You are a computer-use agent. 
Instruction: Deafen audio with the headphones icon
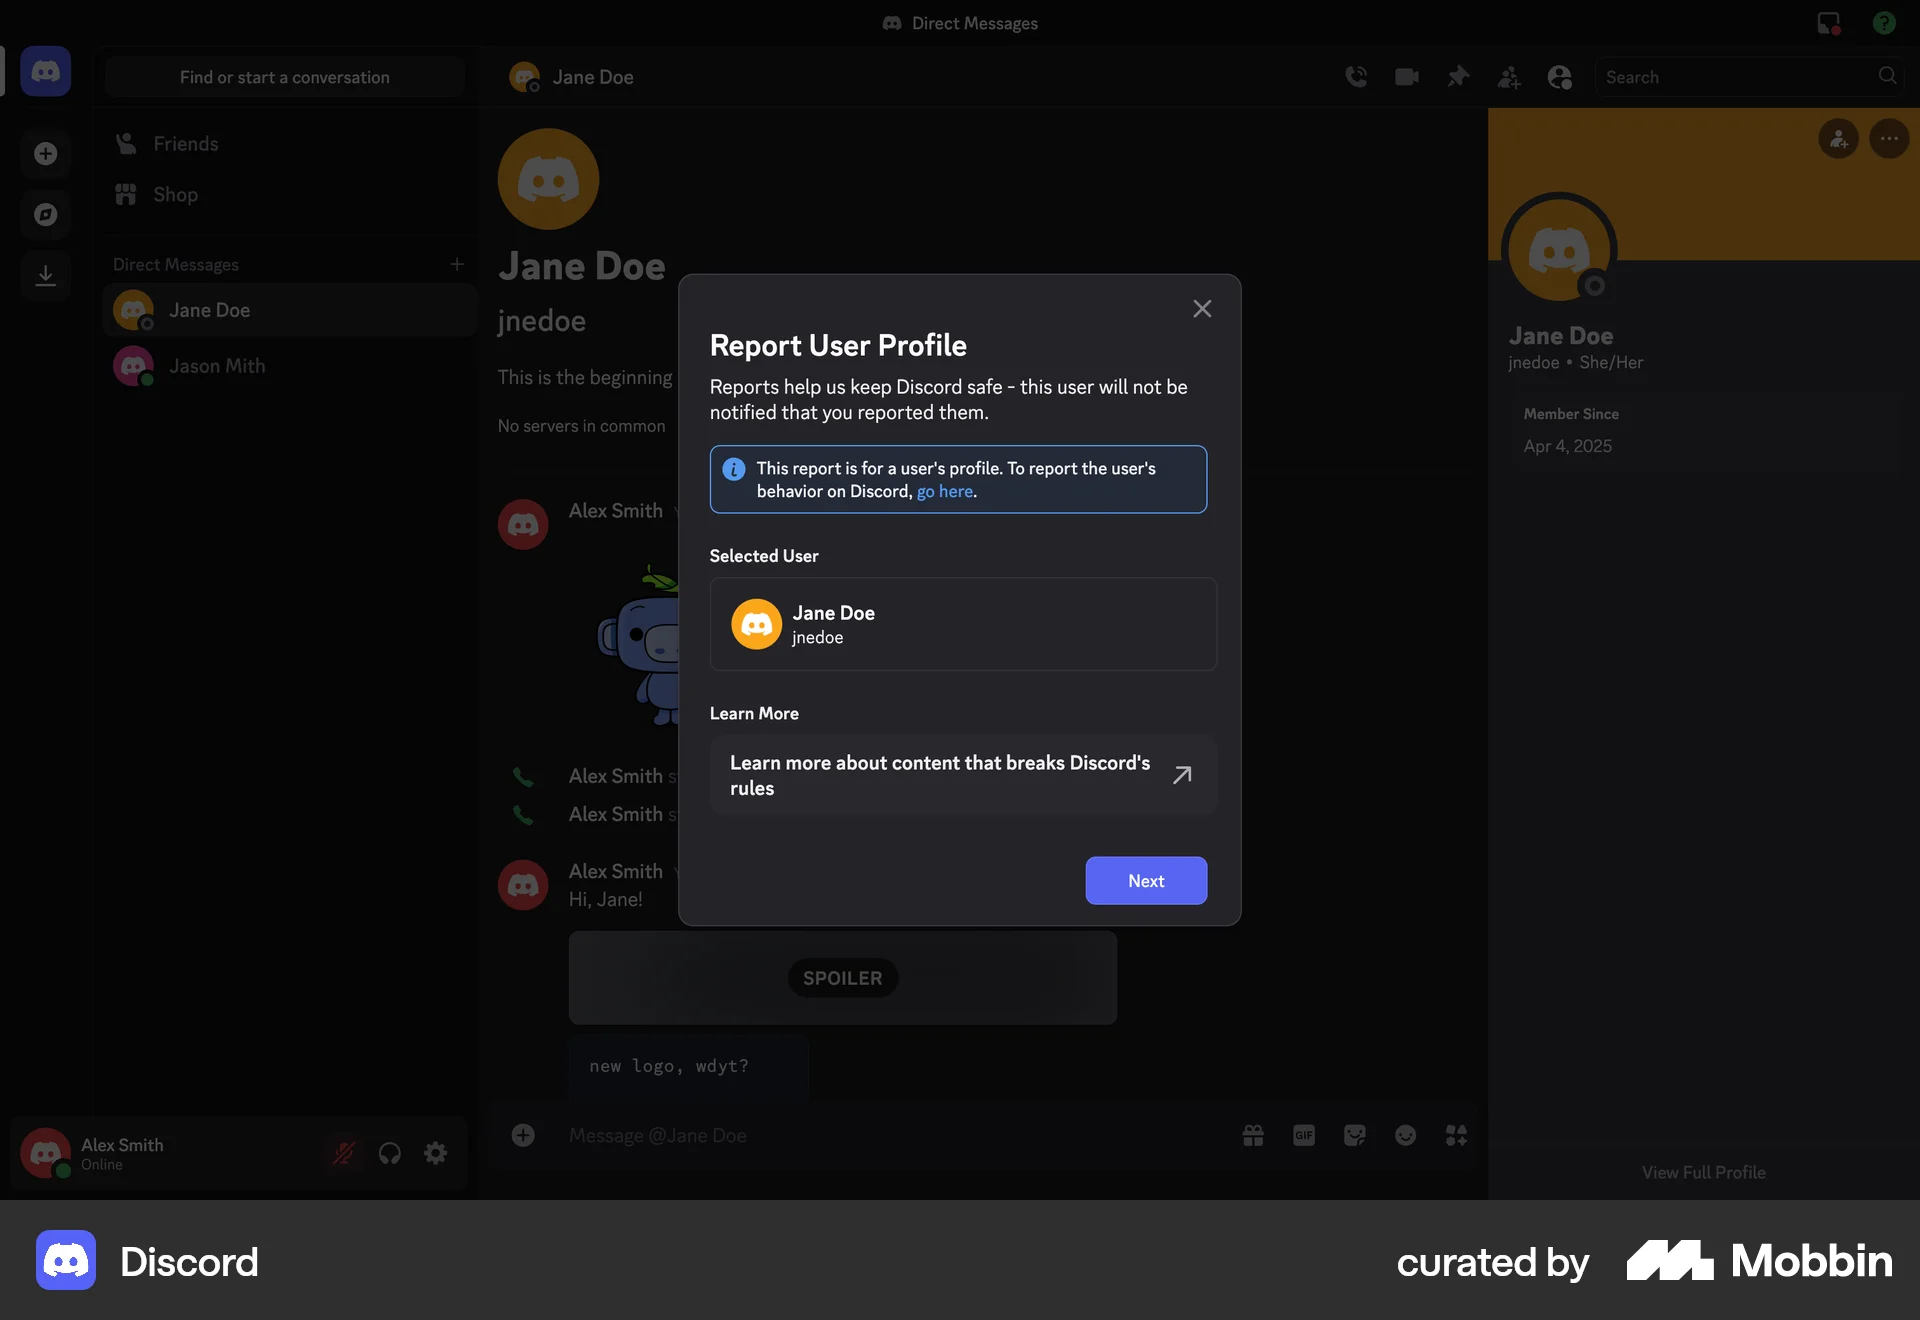coord(389,1153)
